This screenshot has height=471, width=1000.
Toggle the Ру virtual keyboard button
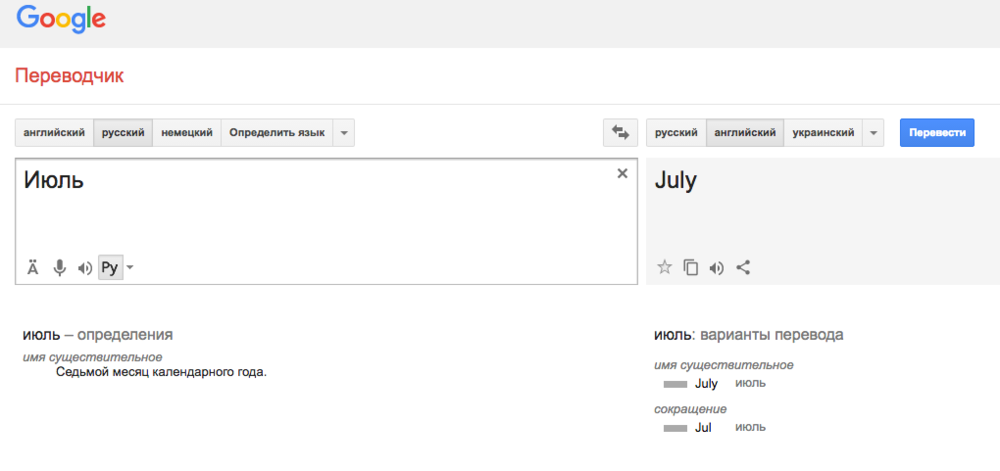pos(110,267)
